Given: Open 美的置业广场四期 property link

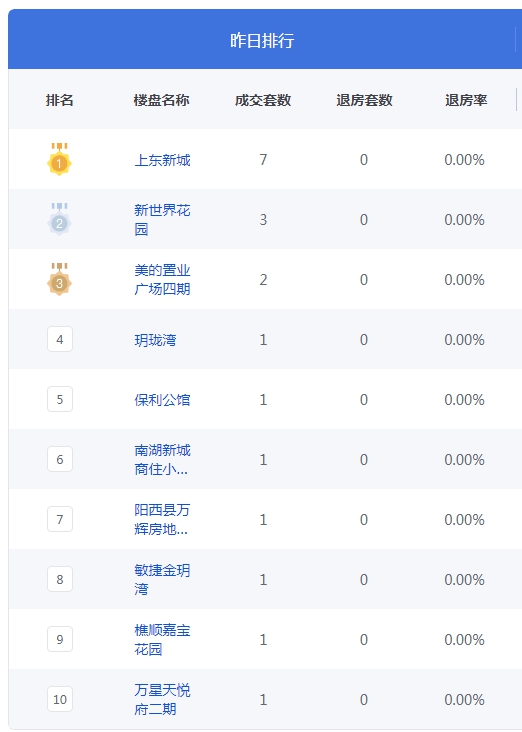Looking at the screenshot, I should pos(162,279).
